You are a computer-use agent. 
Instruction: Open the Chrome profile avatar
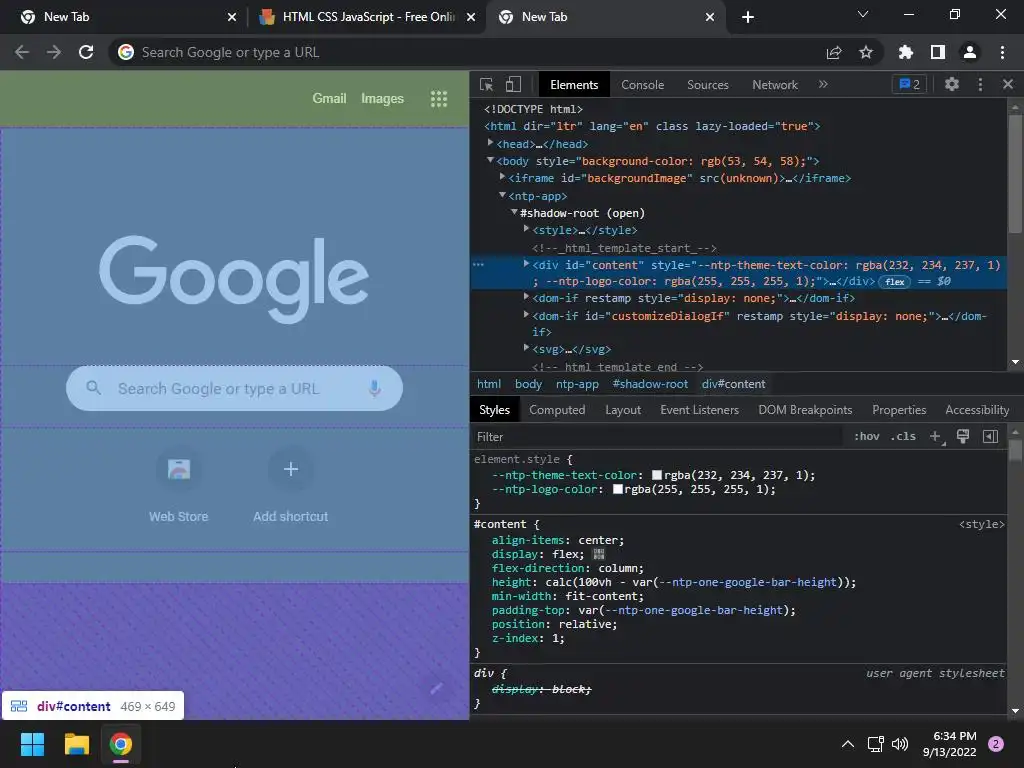(x=970, y=52)
